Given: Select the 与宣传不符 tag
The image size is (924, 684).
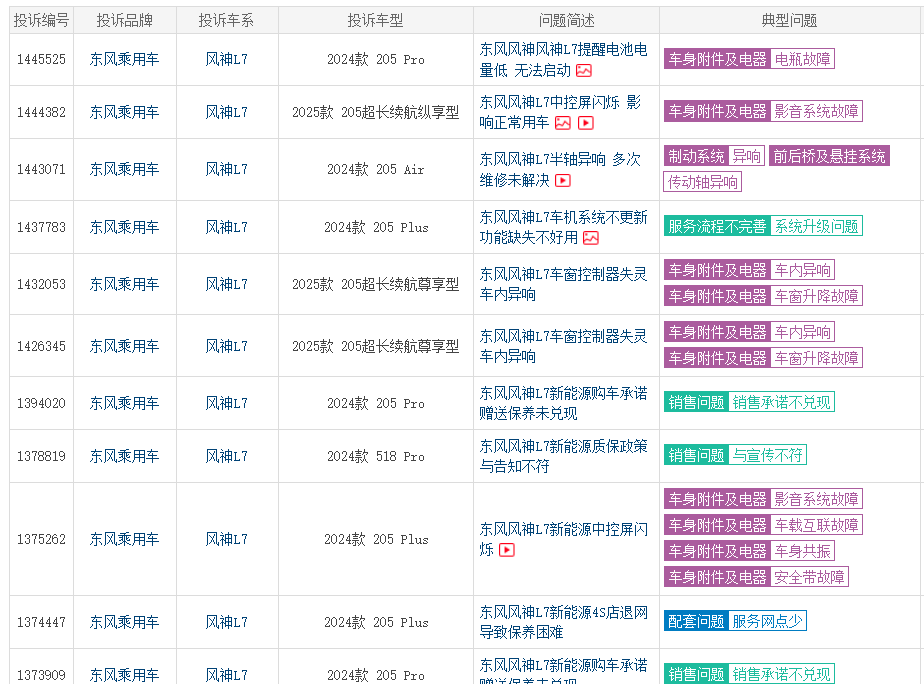Looking at the screenshot, I should [x=767, y=455].
